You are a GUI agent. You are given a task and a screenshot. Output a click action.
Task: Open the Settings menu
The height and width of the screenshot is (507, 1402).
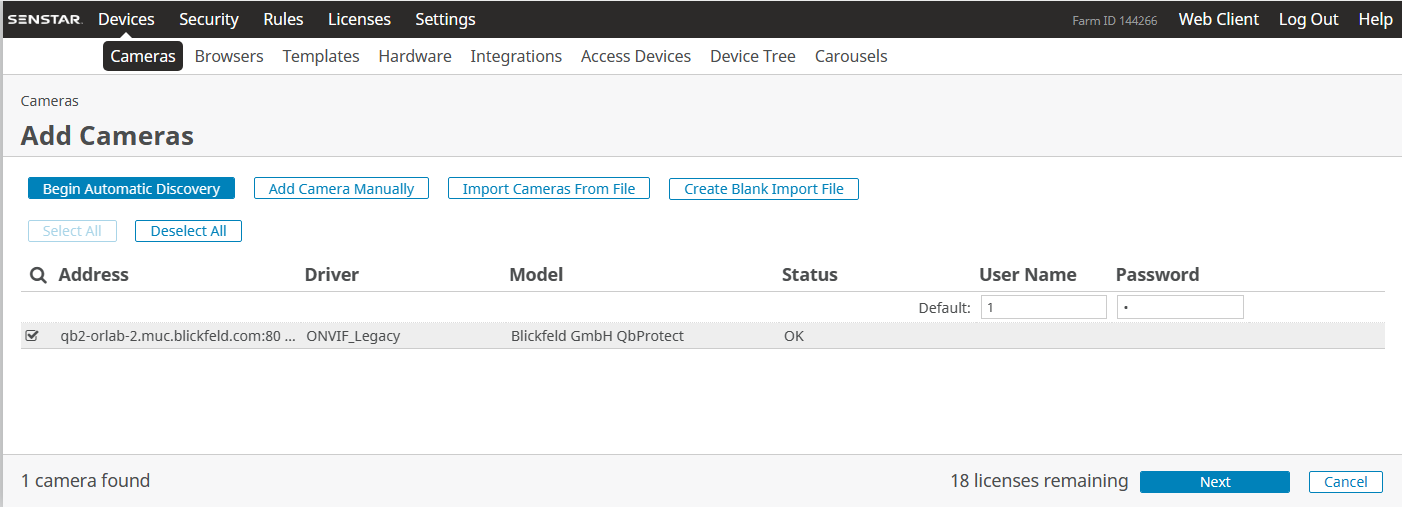[445, 19]
